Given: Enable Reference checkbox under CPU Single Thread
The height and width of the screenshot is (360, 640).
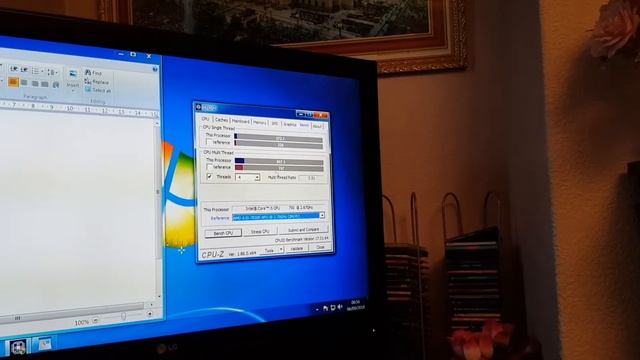Looking at the screenshot, I should click(209, 142).
